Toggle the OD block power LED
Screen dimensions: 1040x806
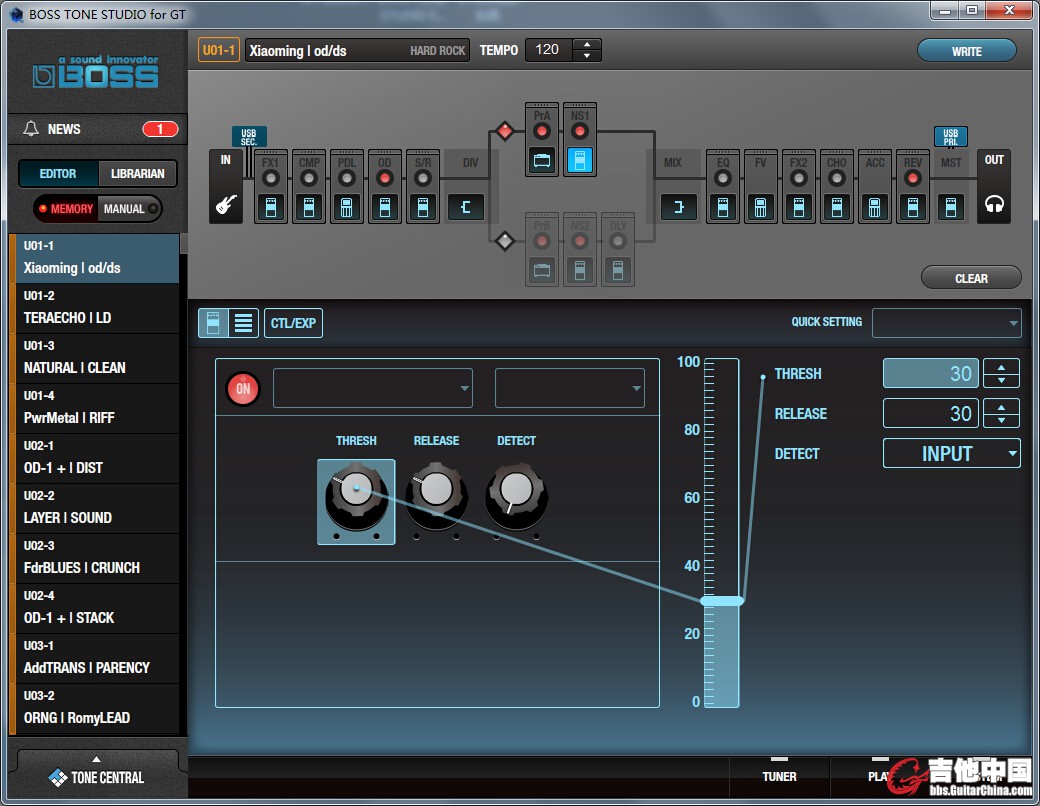(385, 178)
